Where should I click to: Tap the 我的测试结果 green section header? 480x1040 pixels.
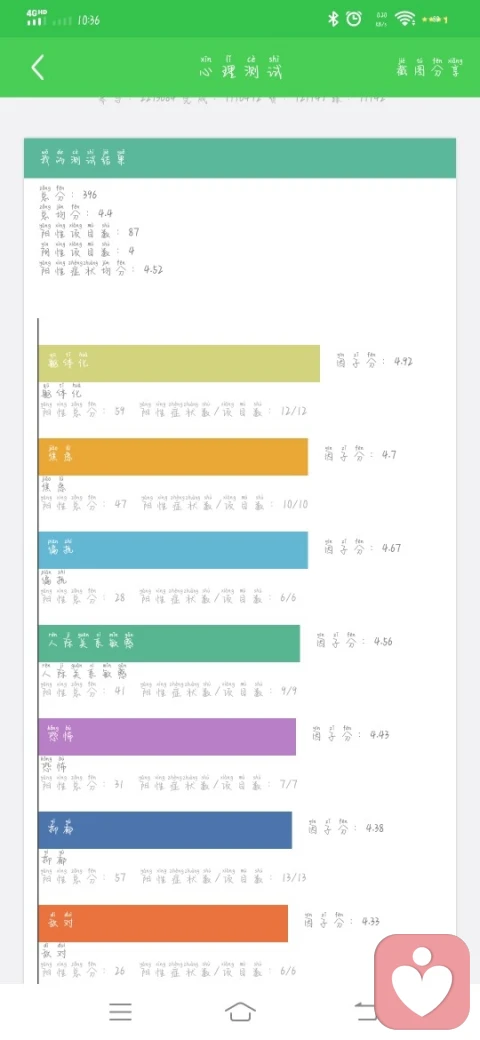coord(240,158)
